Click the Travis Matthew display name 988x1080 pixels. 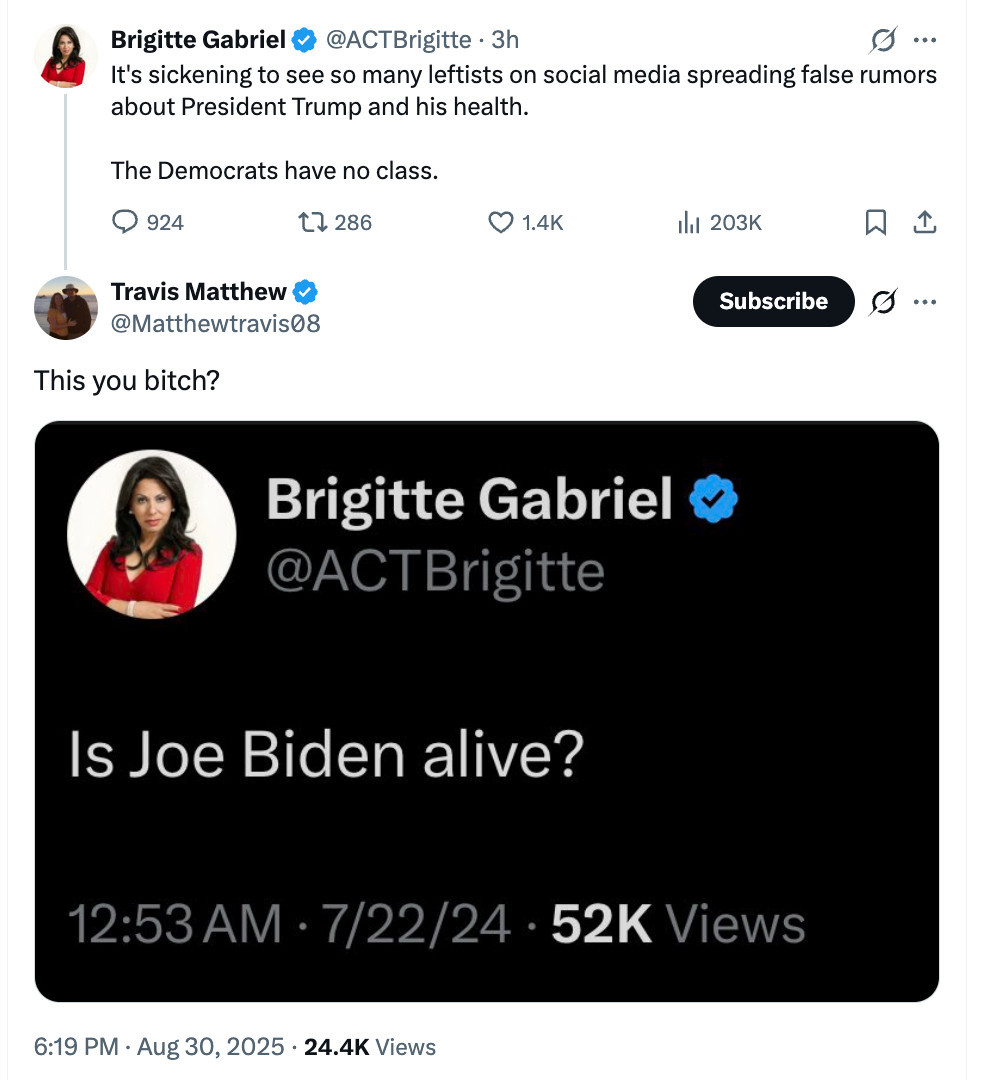coord(198,291)
